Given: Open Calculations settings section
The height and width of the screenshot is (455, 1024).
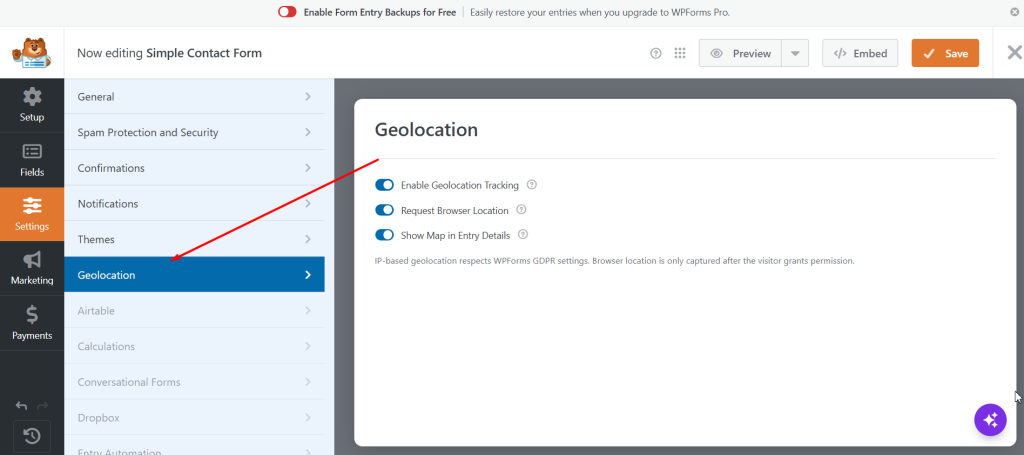Looking at the screenshot, I should [x=194, y=347].
